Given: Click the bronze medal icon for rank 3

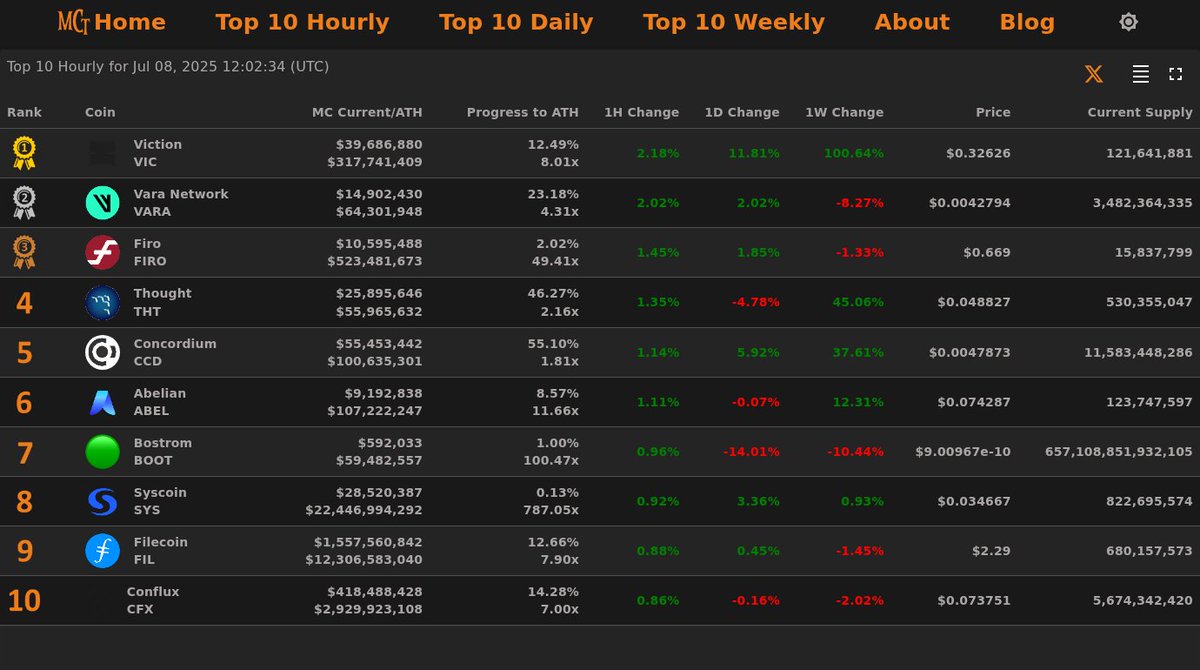Looking at the screenshot, I should point(22,252).
